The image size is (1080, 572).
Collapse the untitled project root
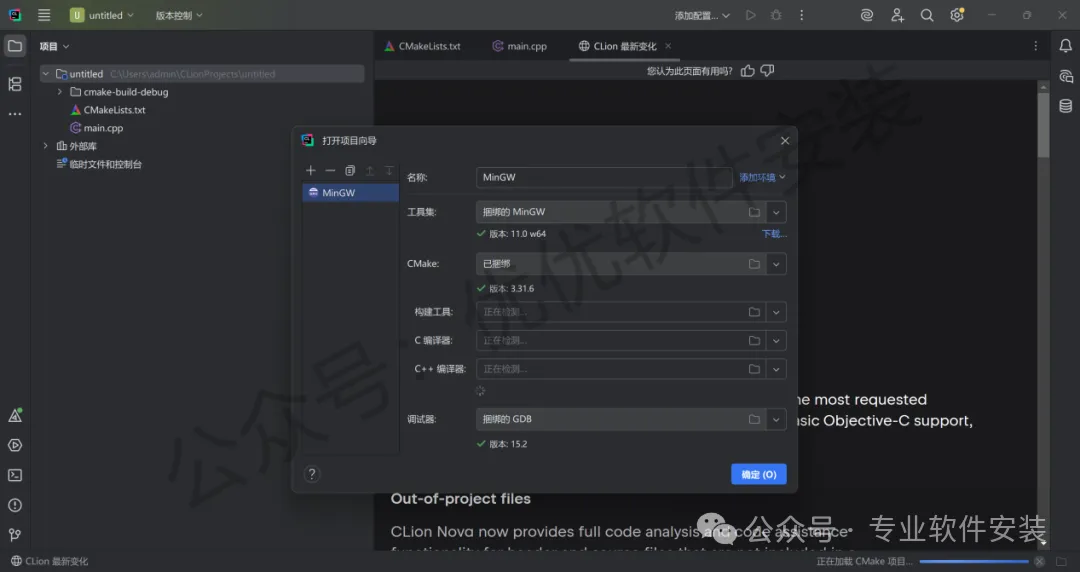(x=45, y=74)
